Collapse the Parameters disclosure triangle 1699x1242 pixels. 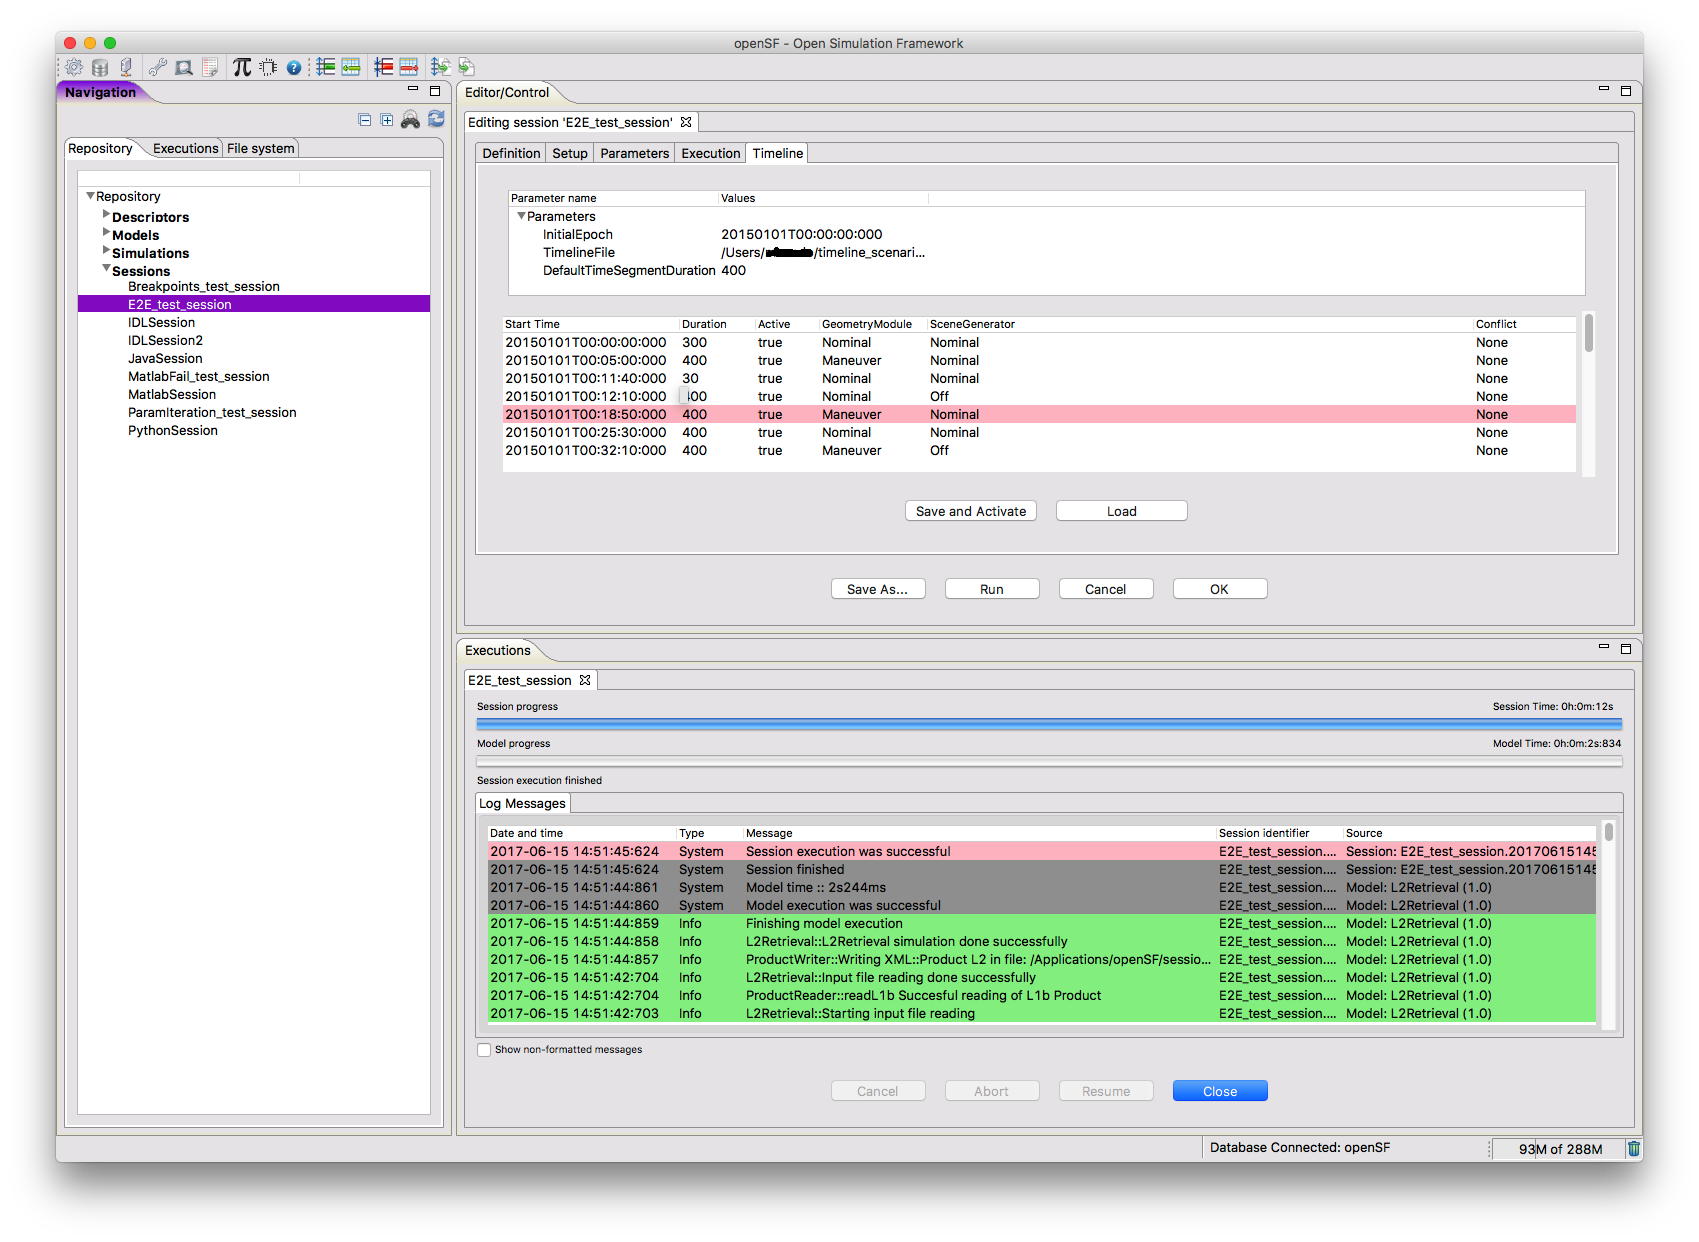521,216
